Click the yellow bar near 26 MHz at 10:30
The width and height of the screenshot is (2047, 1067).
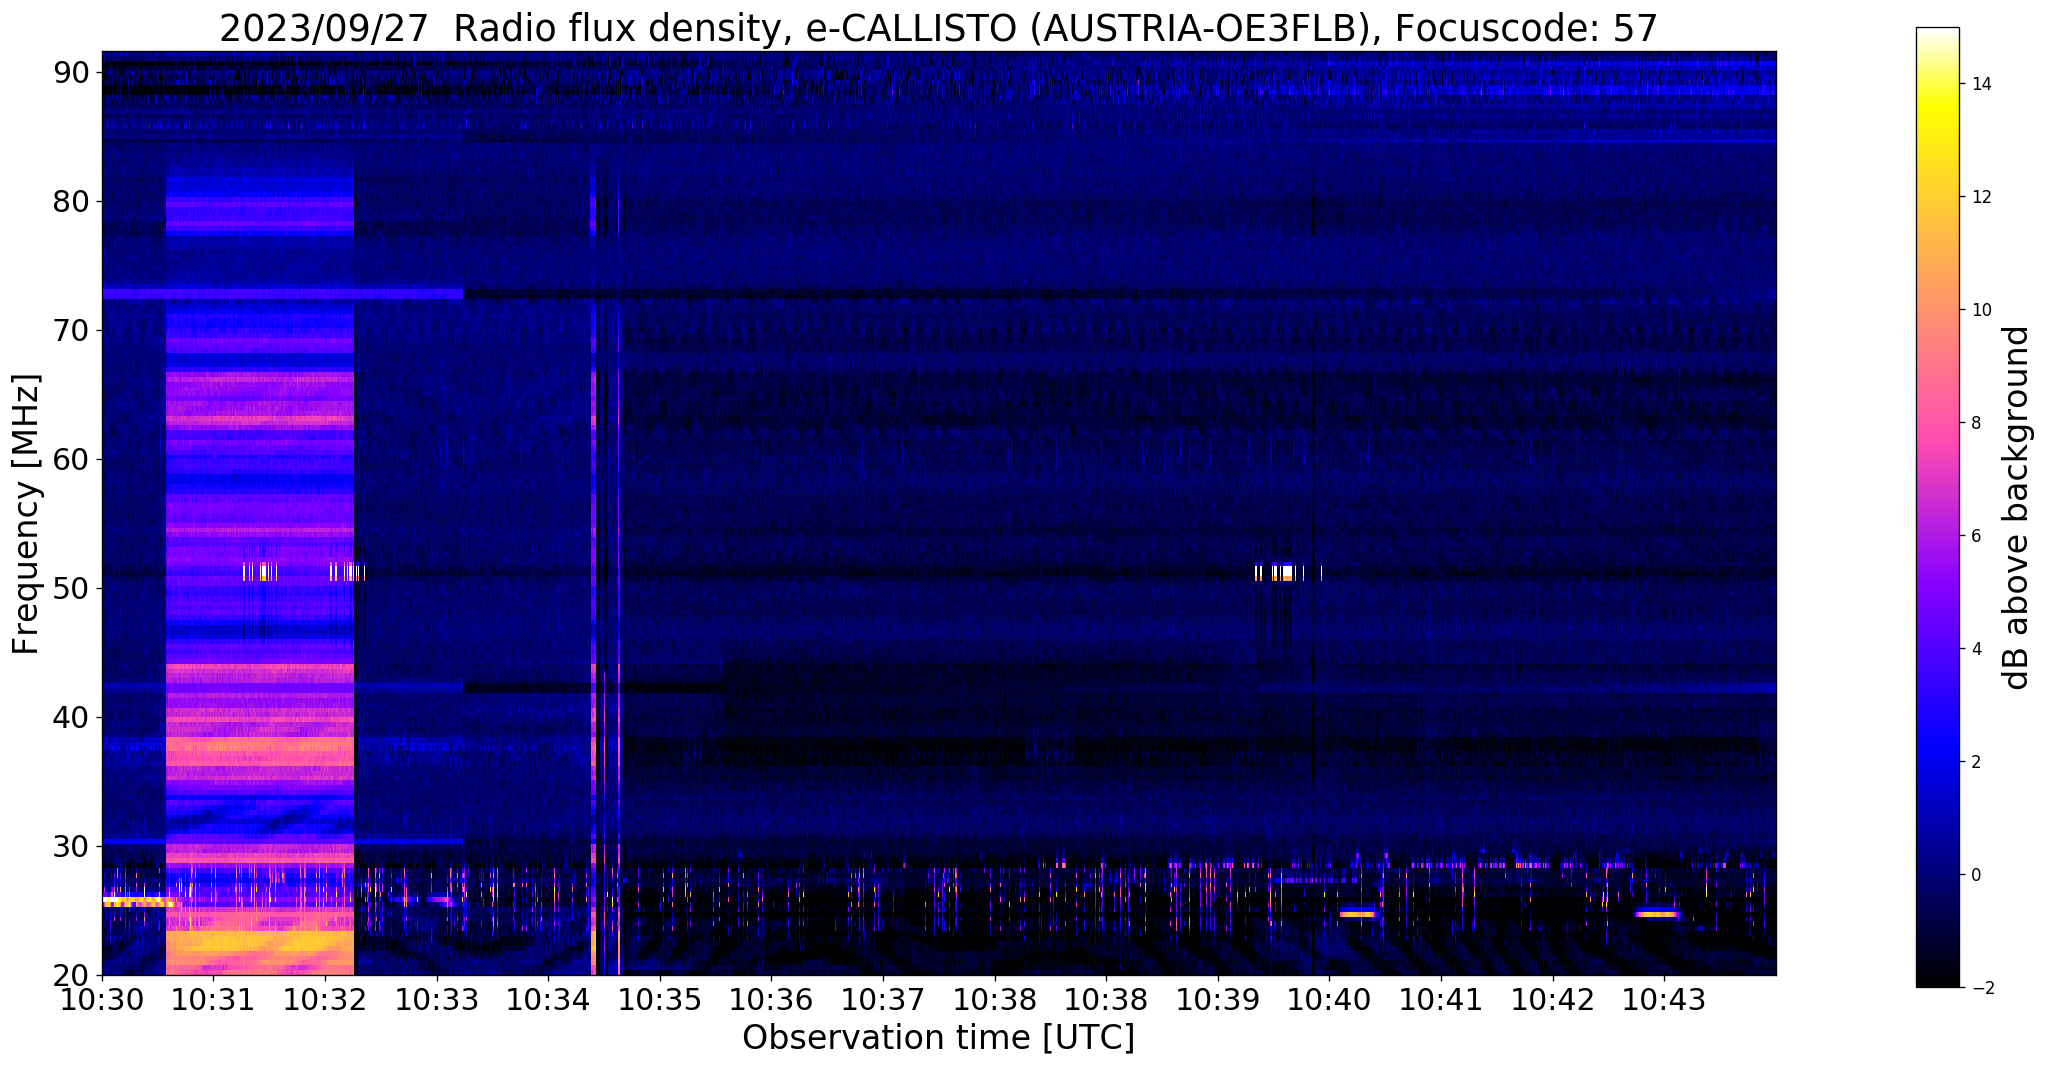pos(139,901)
